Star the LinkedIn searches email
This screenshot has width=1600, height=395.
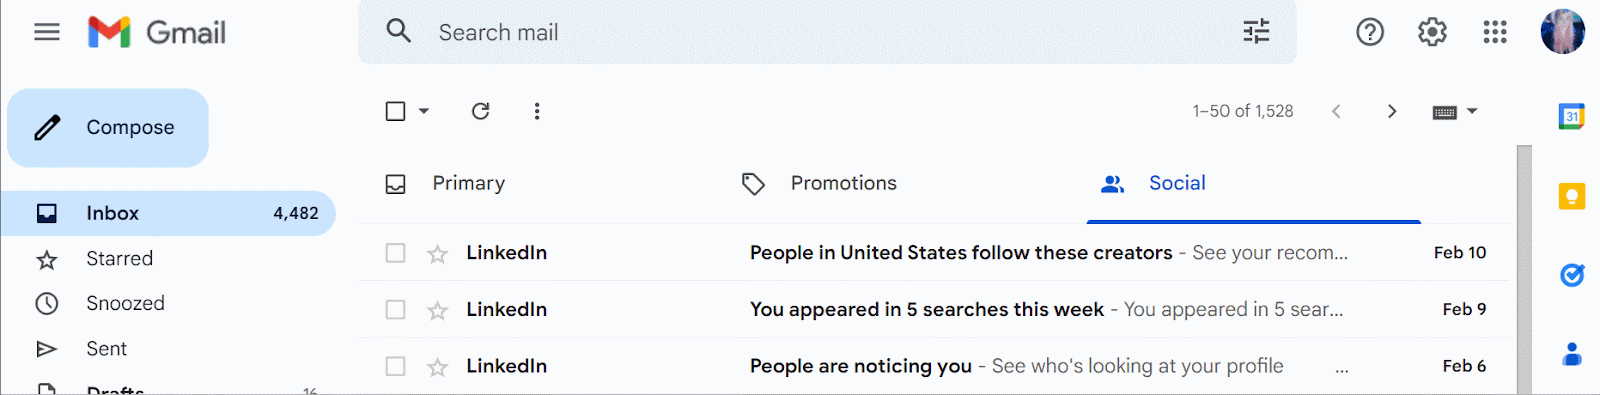(437, 310)
